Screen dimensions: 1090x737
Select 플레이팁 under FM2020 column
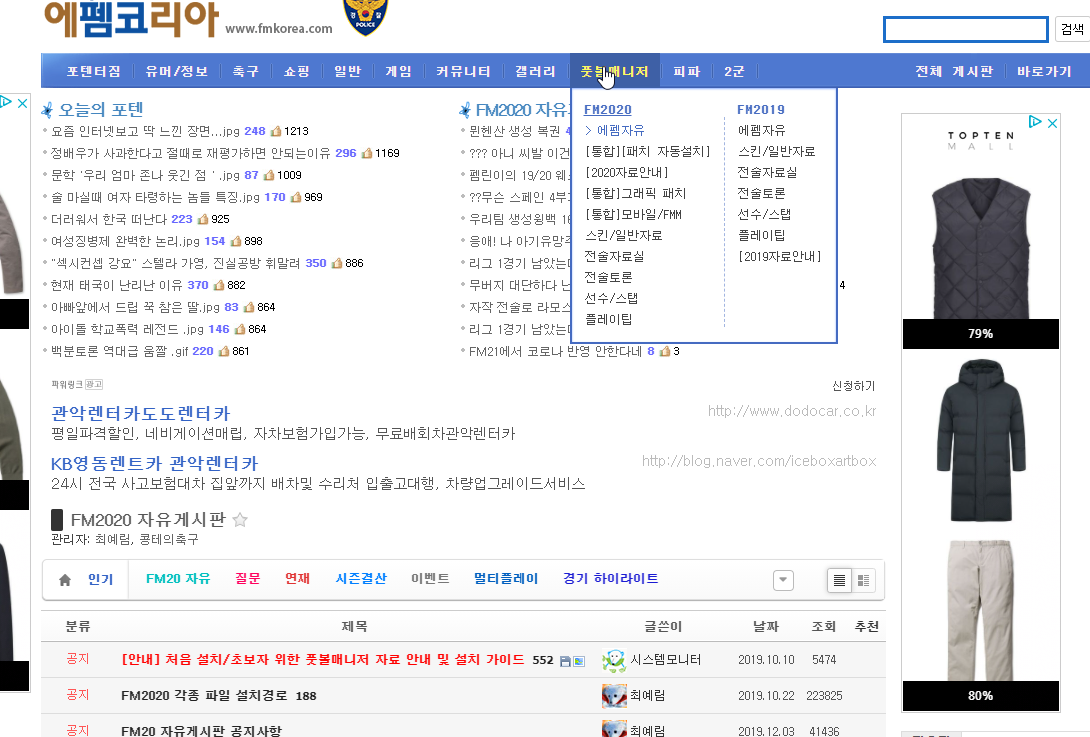[x=608, y=319]
